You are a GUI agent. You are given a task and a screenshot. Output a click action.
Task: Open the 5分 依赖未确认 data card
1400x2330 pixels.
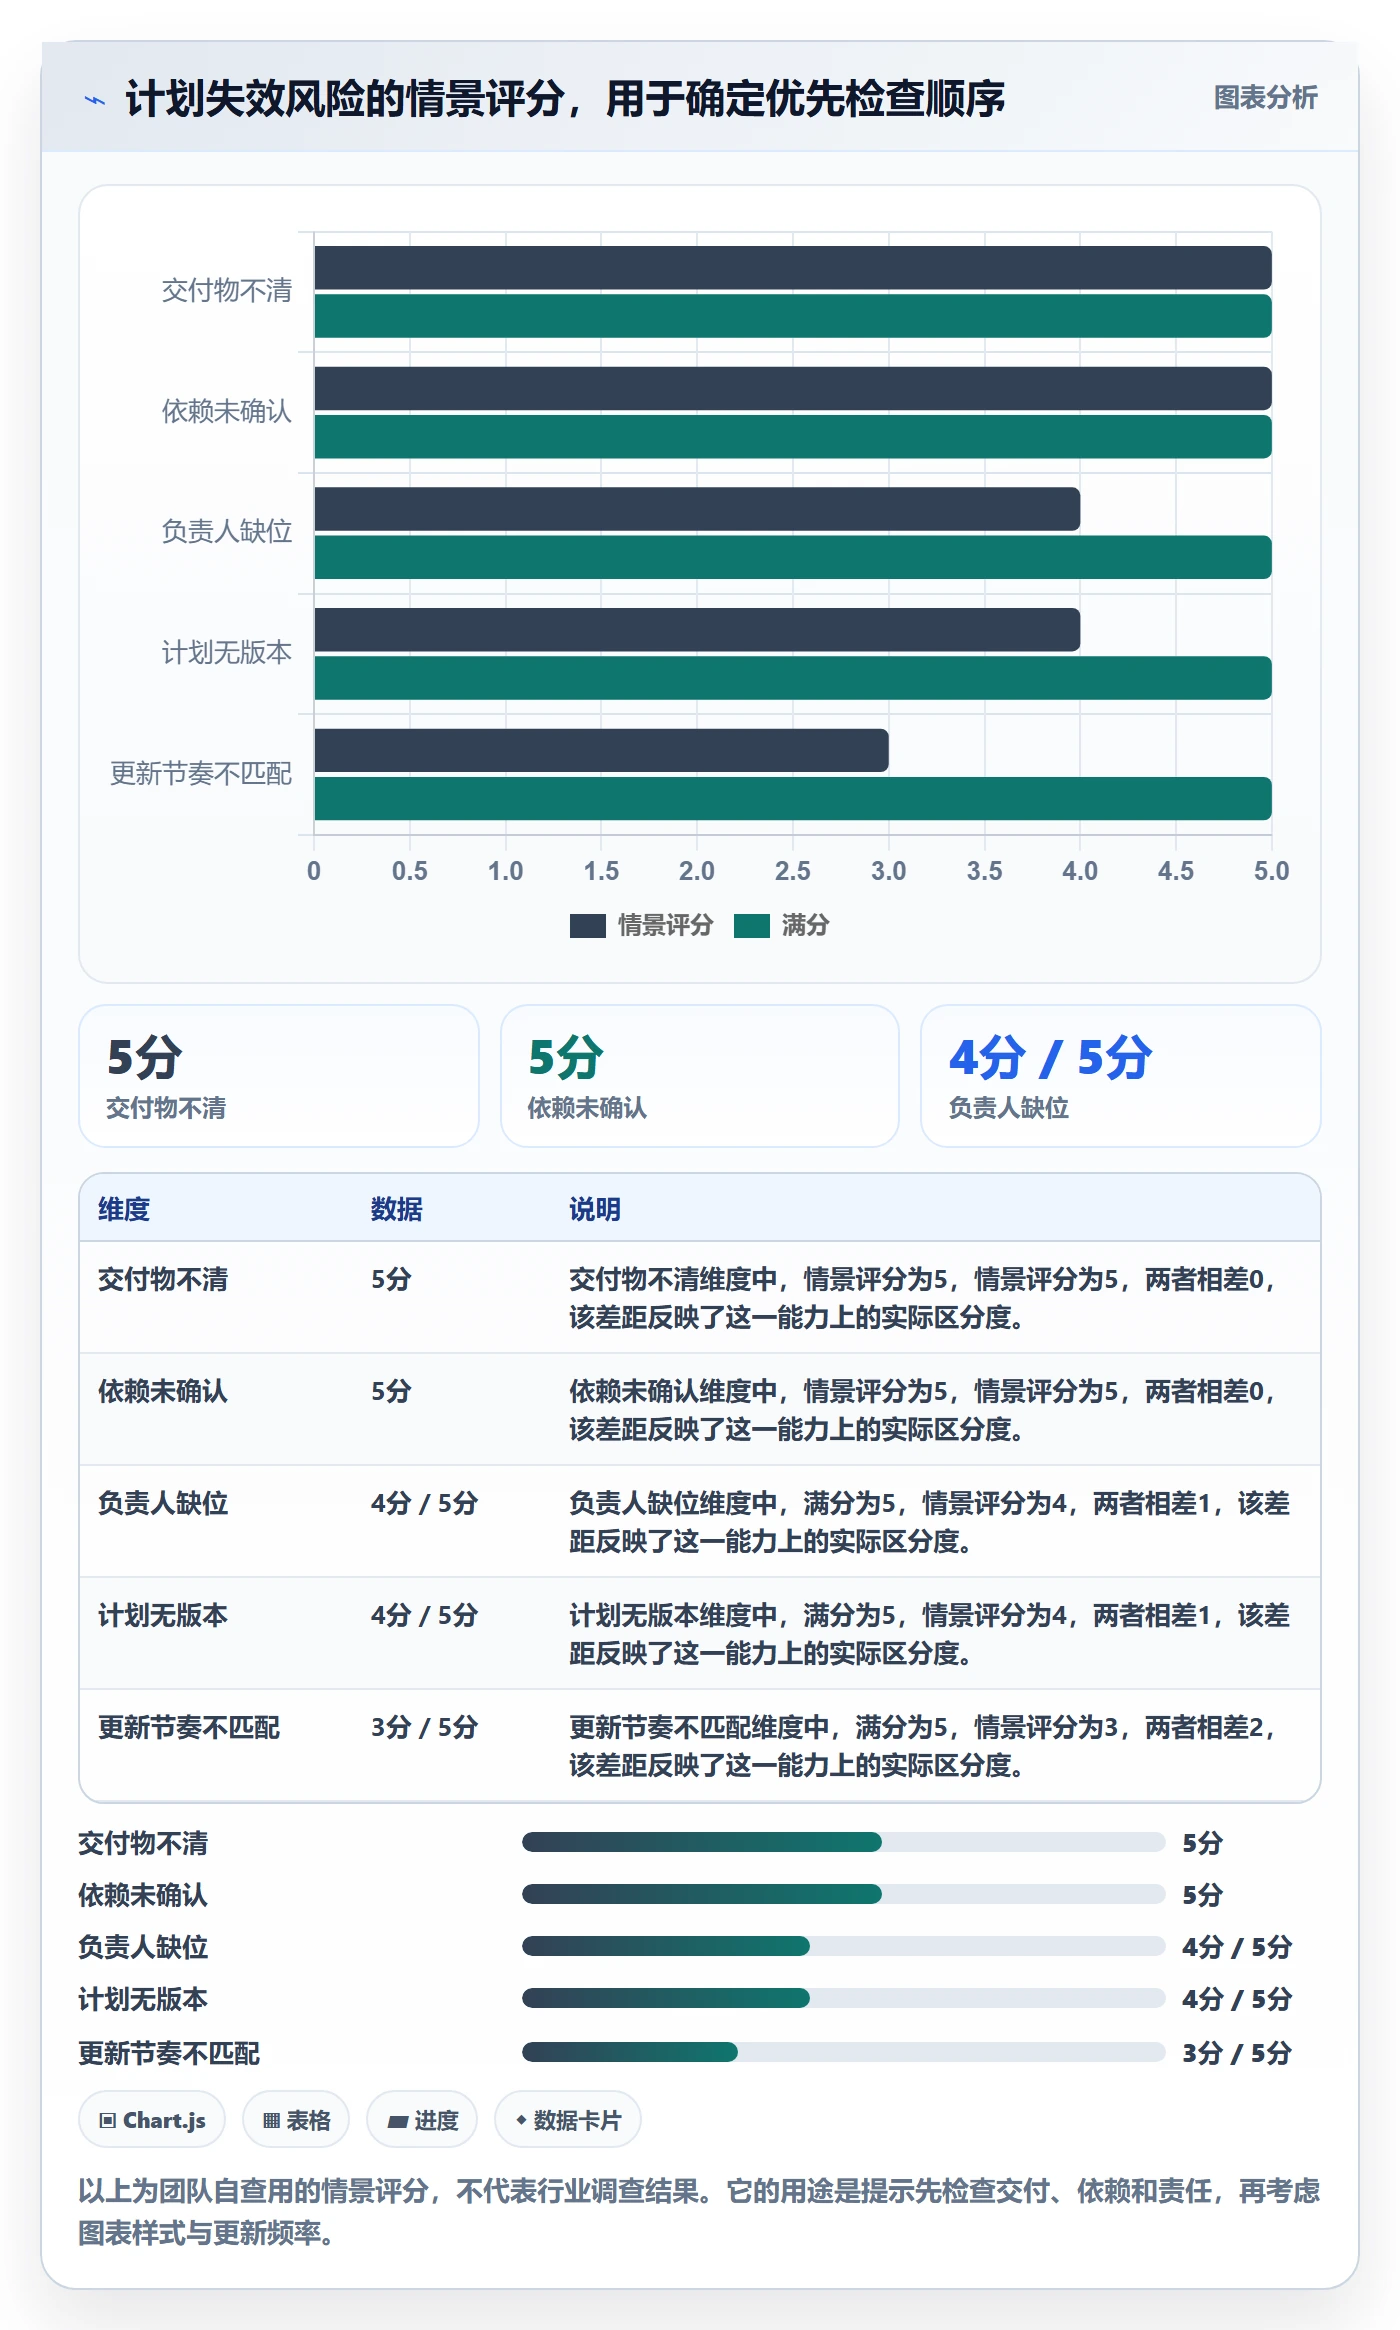click(x=700, y=1076)
